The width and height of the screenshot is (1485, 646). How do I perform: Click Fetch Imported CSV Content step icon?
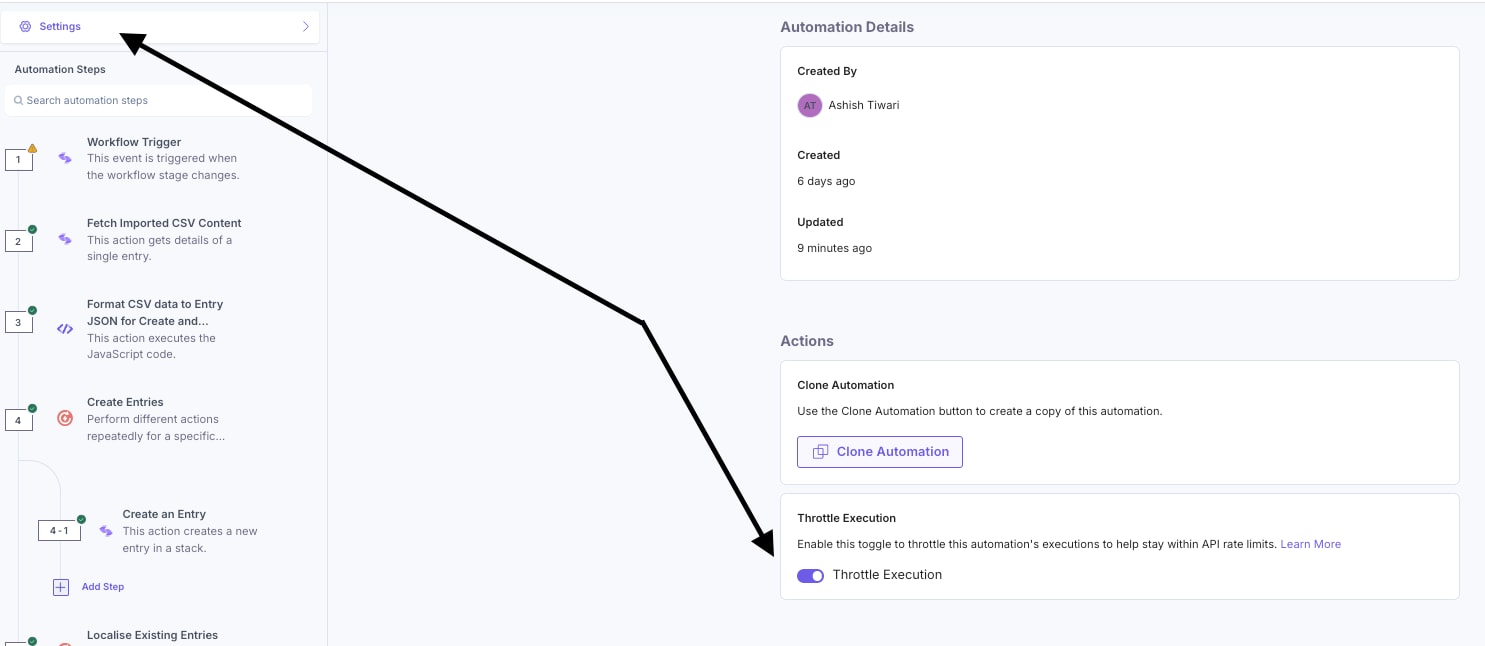pos(65,239)
